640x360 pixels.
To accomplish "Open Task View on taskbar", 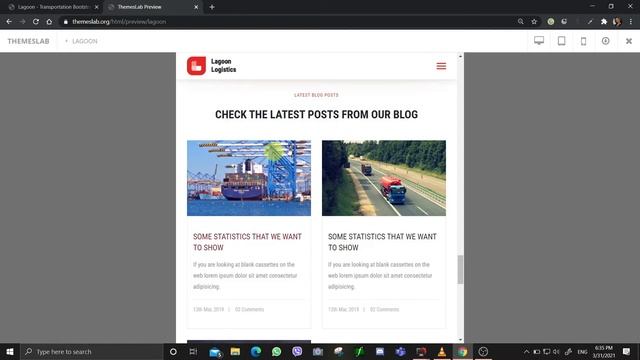I will 193,351.
